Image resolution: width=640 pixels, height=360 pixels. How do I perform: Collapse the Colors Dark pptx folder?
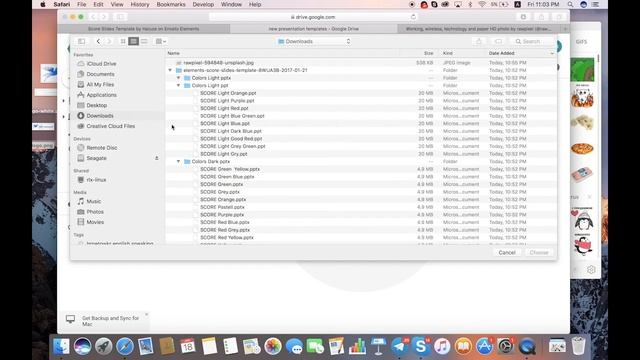(178, 162)
